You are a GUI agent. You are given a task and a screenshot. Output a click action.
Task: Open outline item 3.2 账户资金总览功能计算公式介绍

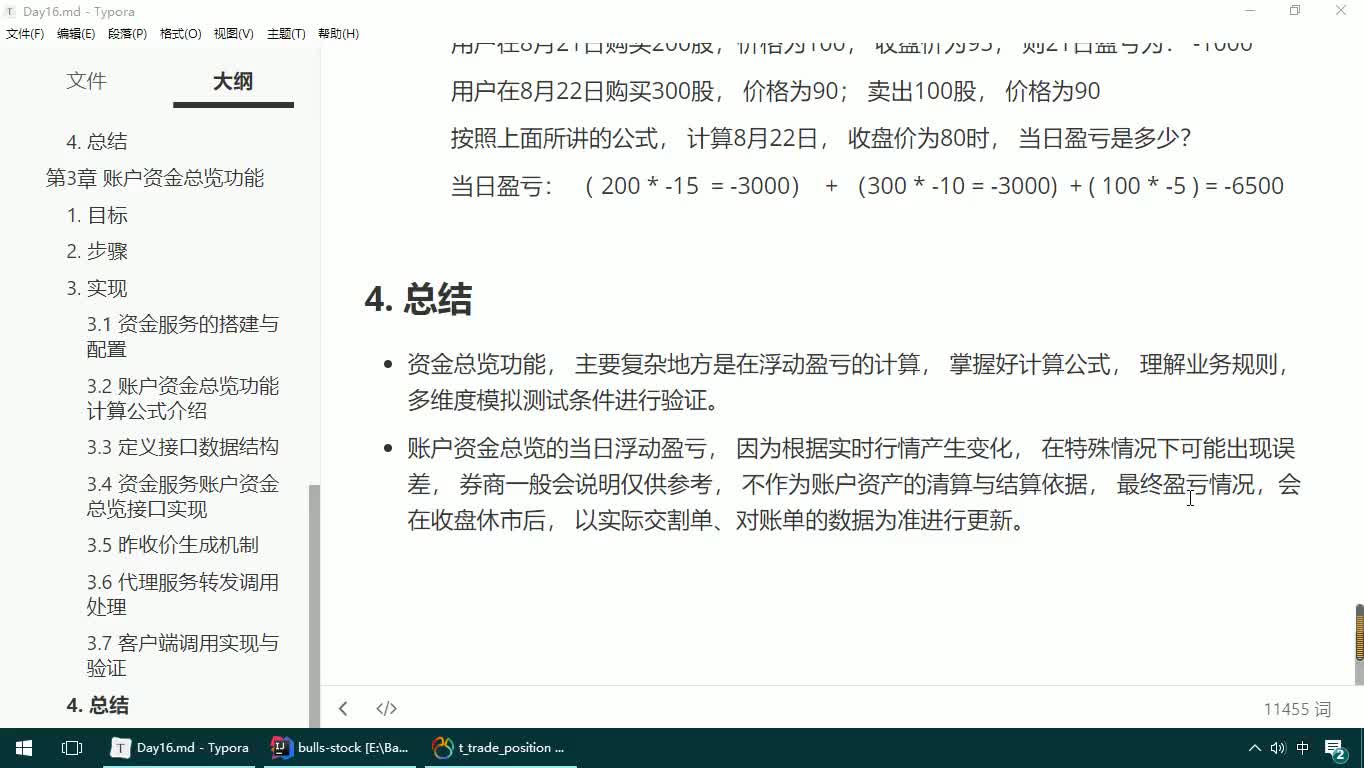click(x=183, y=398)
